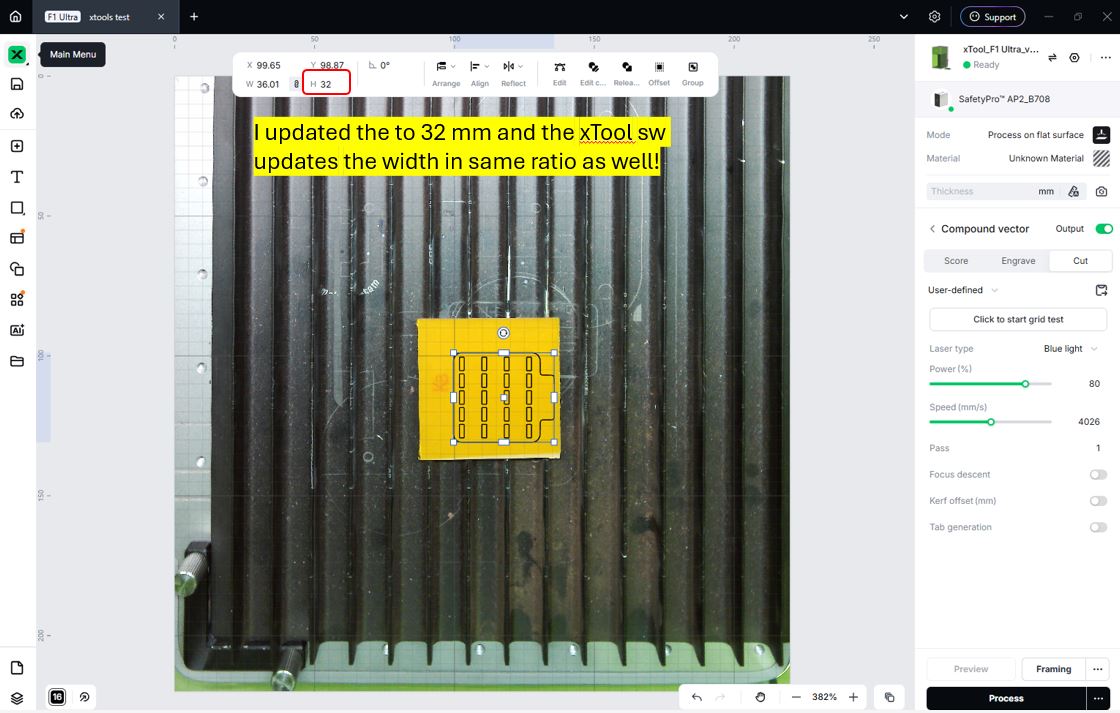Open the AI image tool icon

click(17, 330)
